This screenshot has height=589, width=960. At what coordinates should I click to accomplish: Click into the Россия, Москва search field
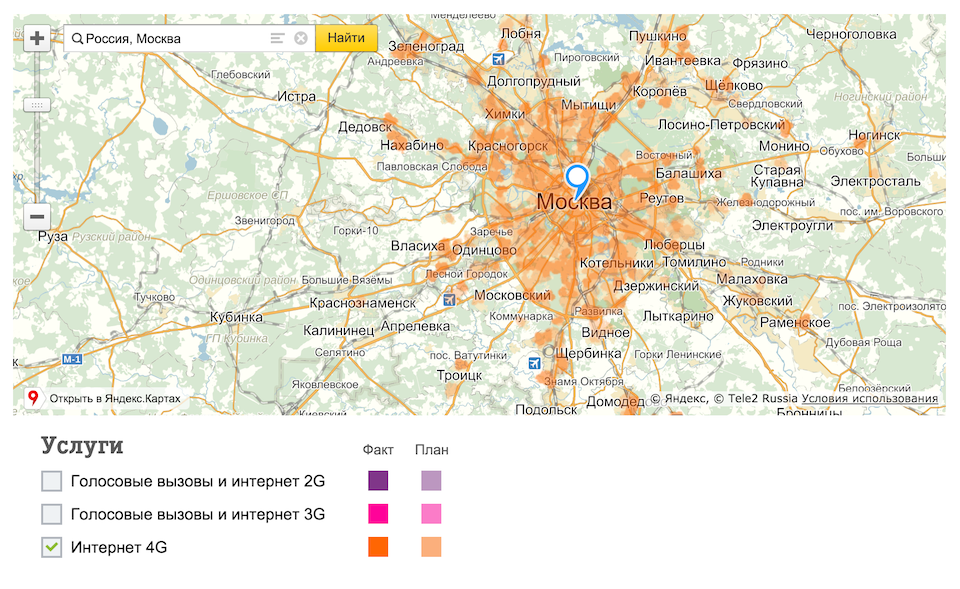tap(174, 39)
